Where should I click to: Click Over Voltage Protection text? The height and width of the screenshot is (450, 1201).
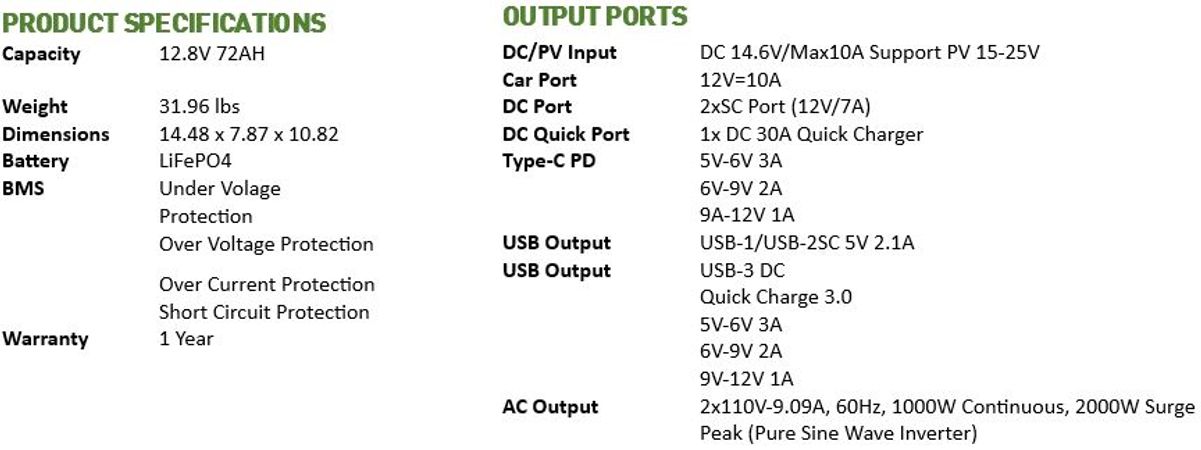click(x=266, y=244)
